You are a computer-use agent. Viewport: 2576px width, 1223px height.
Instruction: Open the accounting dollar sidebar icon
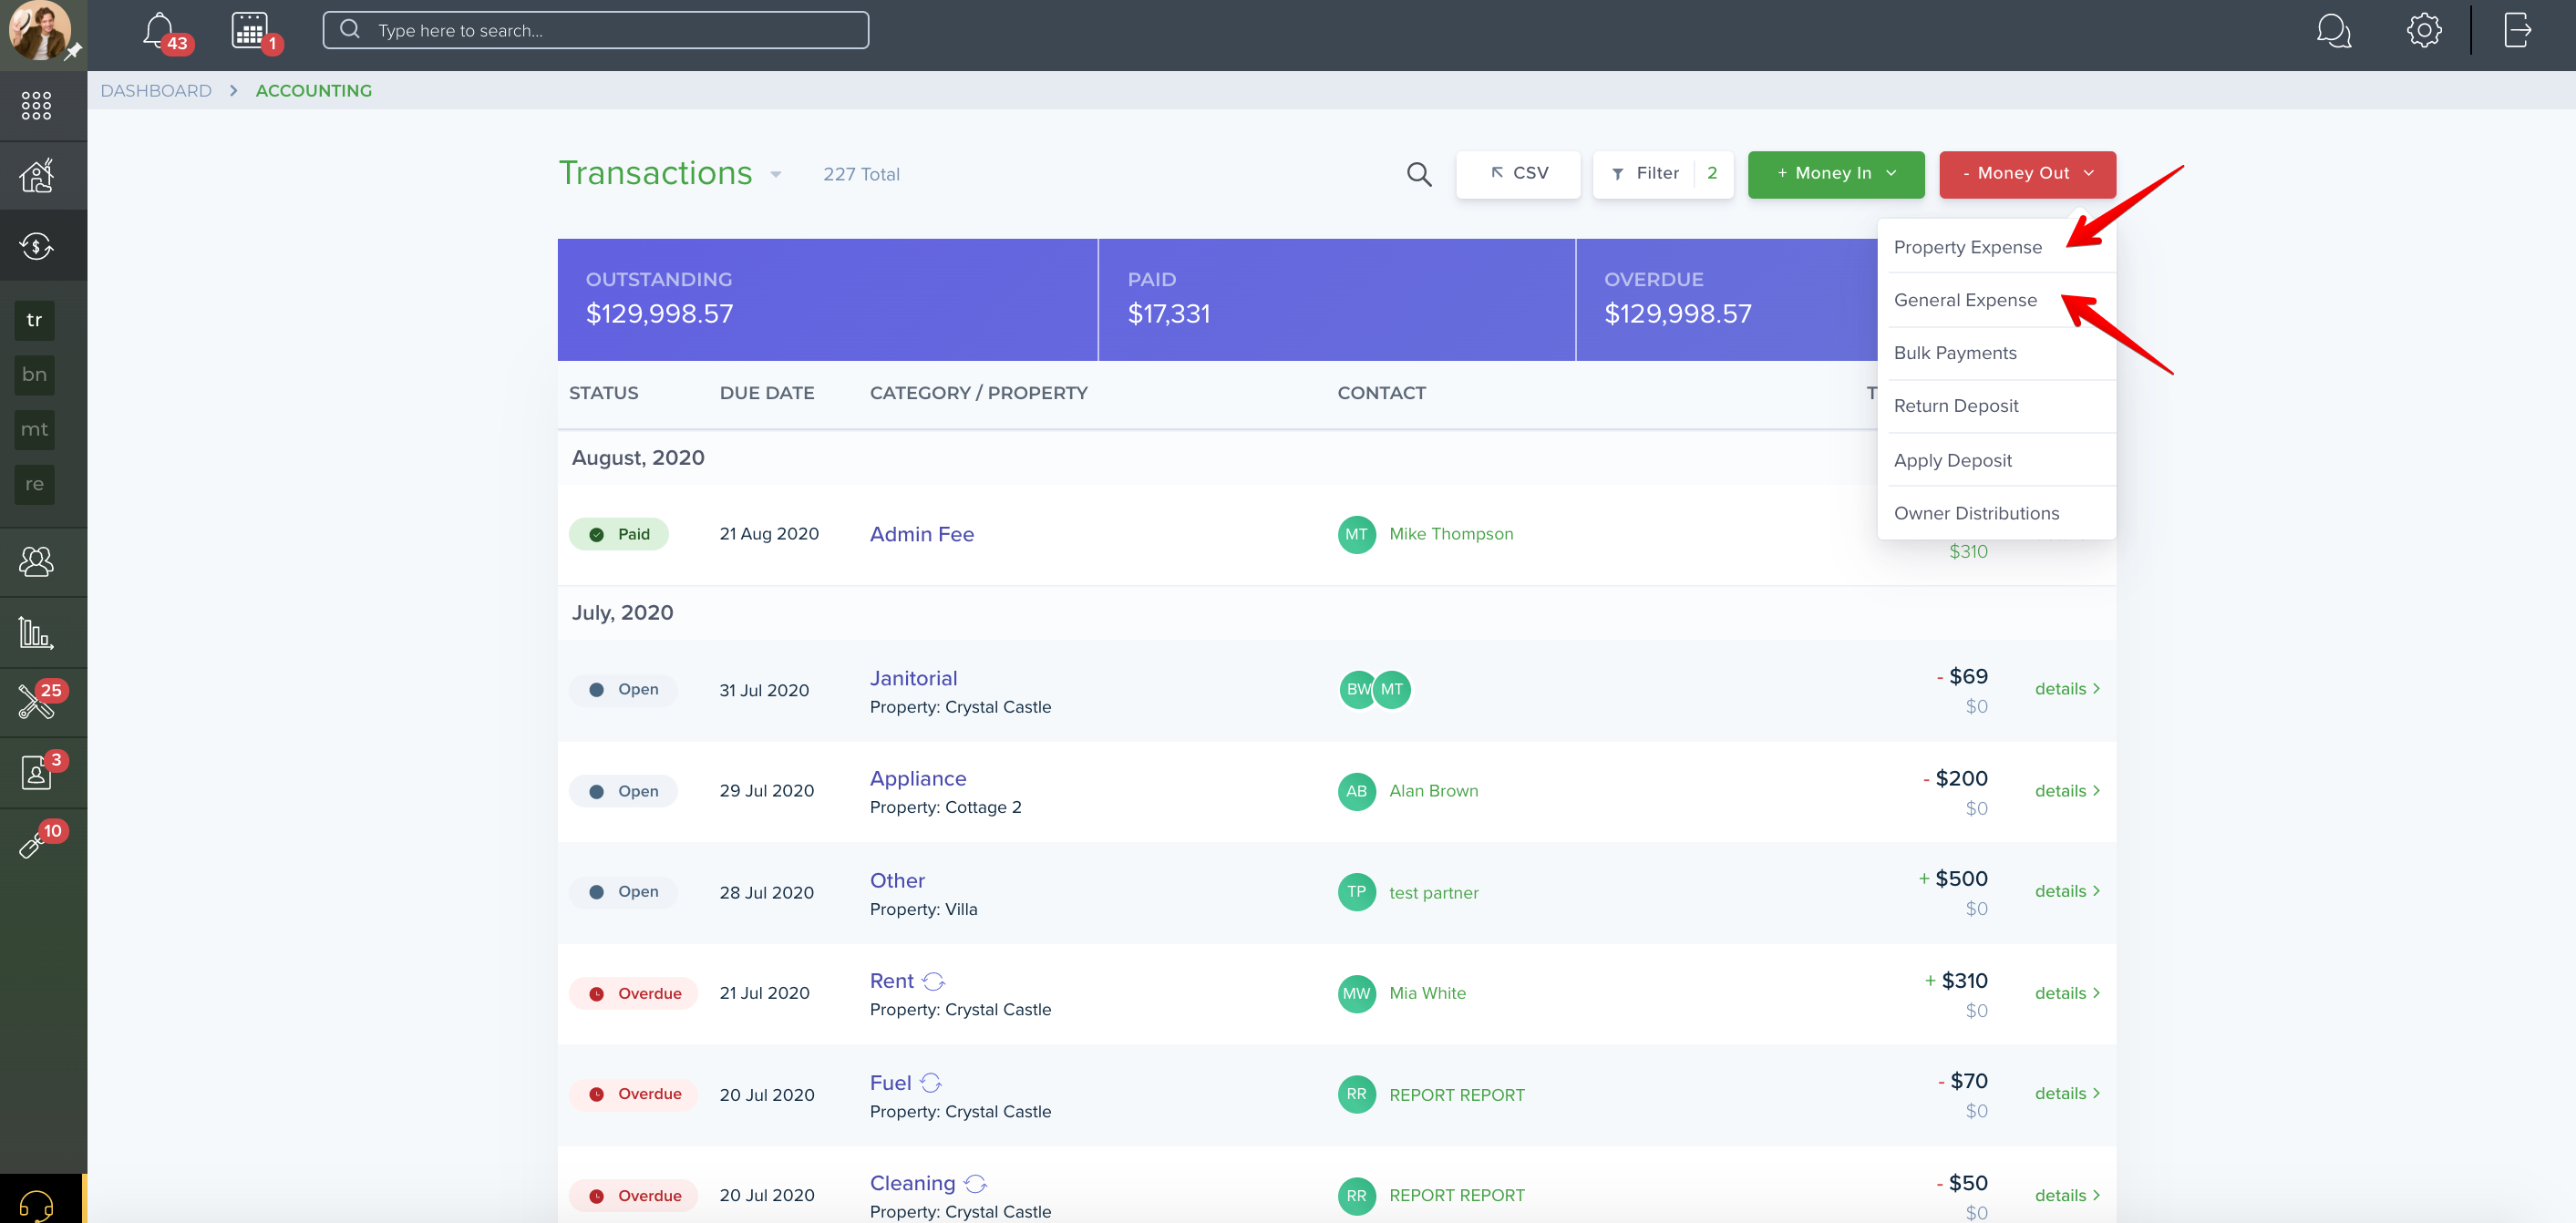(36, 246)
